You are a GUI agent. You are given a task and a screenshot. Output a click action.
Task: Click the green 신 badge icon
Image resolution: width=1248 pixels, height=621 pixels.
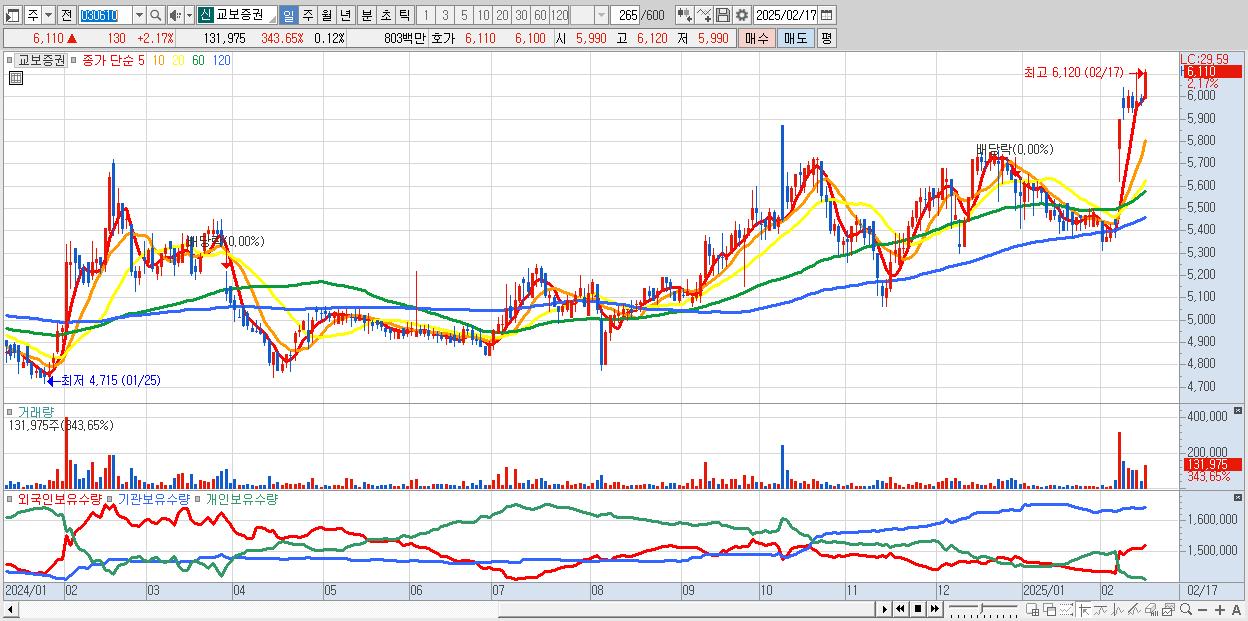(205, 15)
